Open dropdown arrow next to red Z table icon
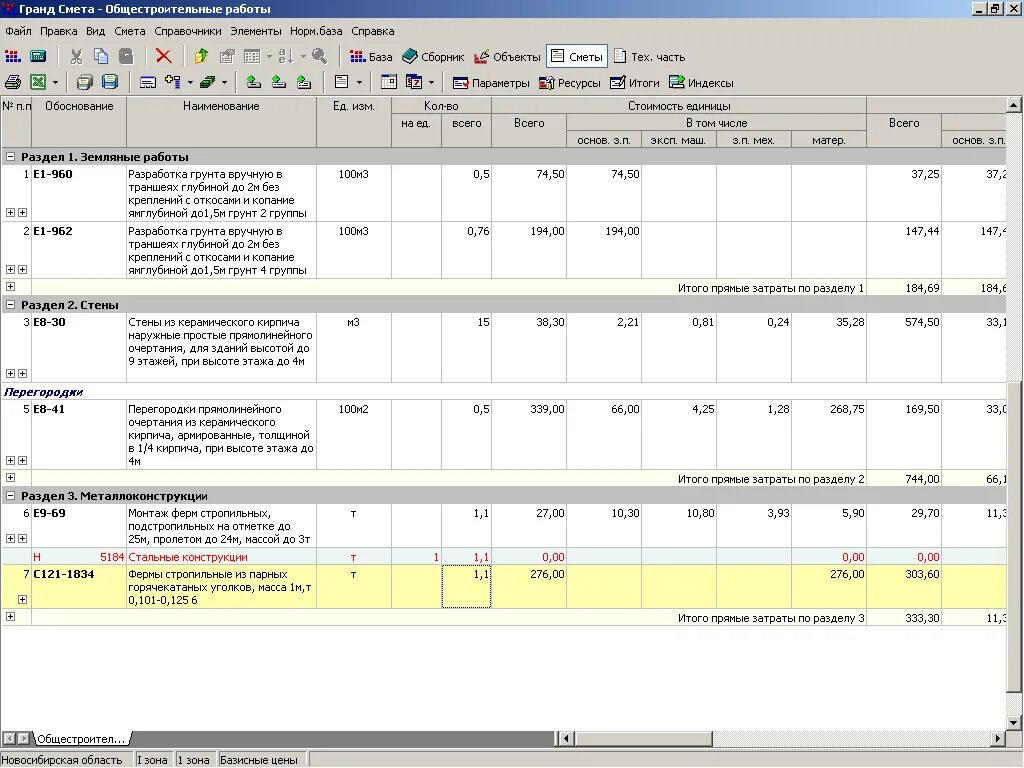Image resolution: width=1024 pixels, height=768 pixels. tap(431, 83)
